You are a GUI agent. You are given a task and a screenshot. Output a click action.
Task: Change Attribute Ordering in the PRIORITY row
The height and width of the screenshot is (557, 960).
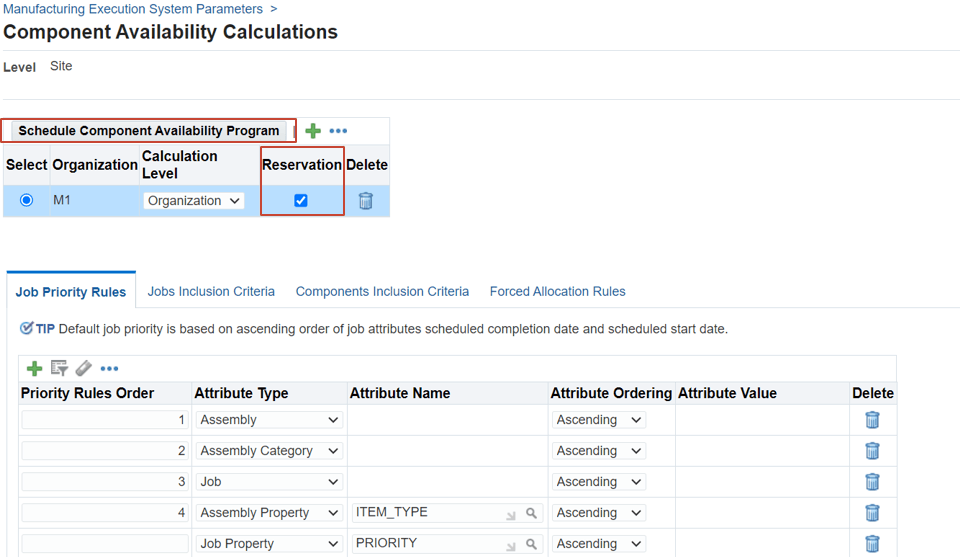click(x=599, y=544)
